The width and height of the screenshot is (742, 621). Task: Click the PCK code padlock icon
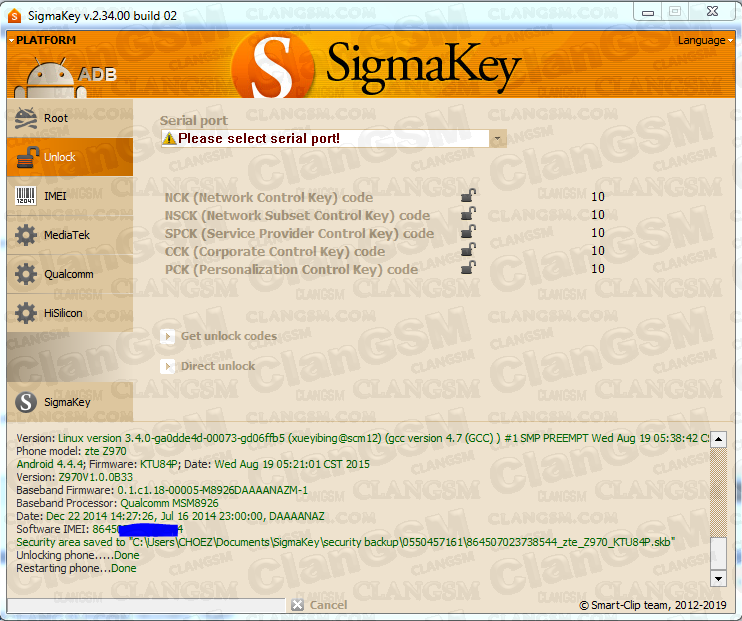(468, 268)
